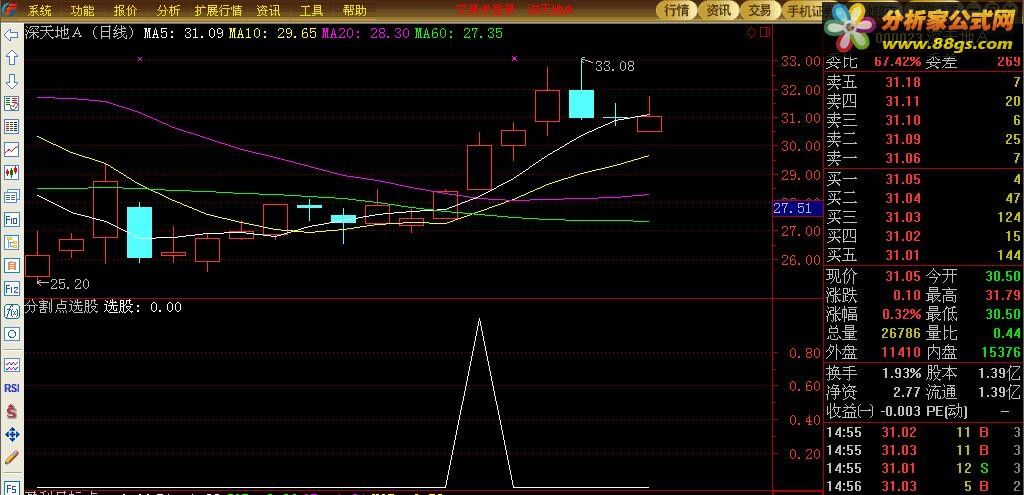The height and width of the screenshot is (495, 1024).
Task: Open the 报价 menu
Action: pyautogui.click(x=125, y=10)
